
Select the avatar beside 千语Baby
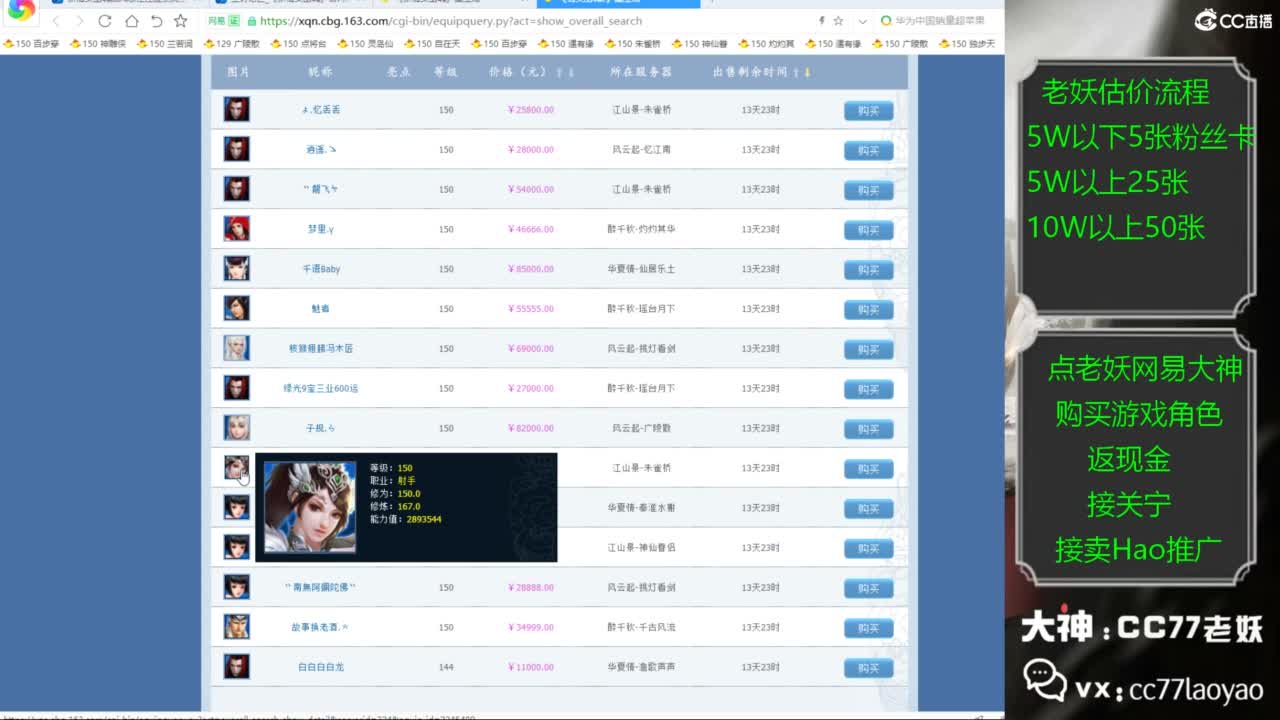[x=236, y=269]
